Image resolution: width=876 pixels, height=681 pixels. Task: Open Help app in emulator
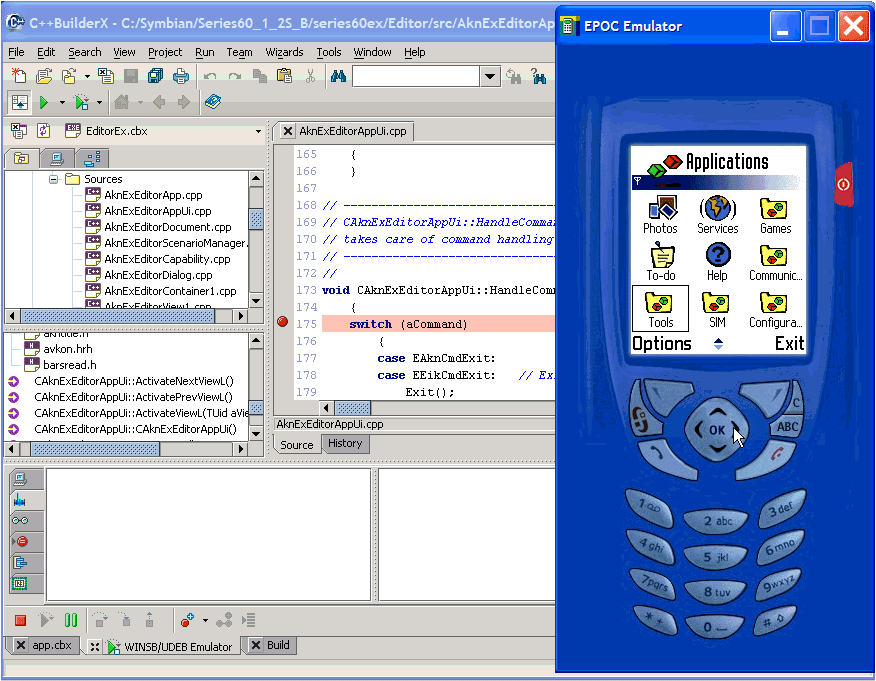717,261
